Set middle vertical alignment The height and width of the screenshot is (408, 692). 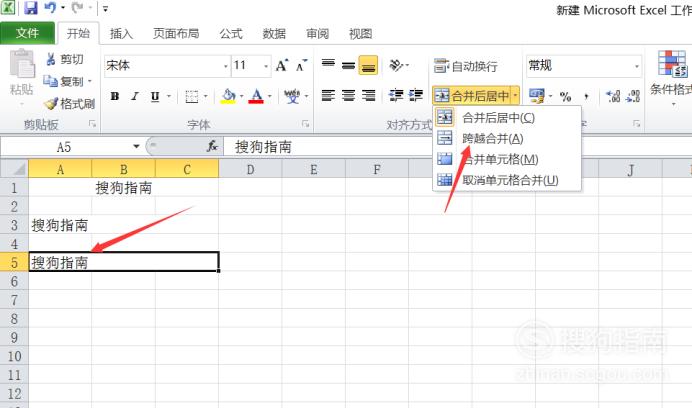(x=348, y=65)
